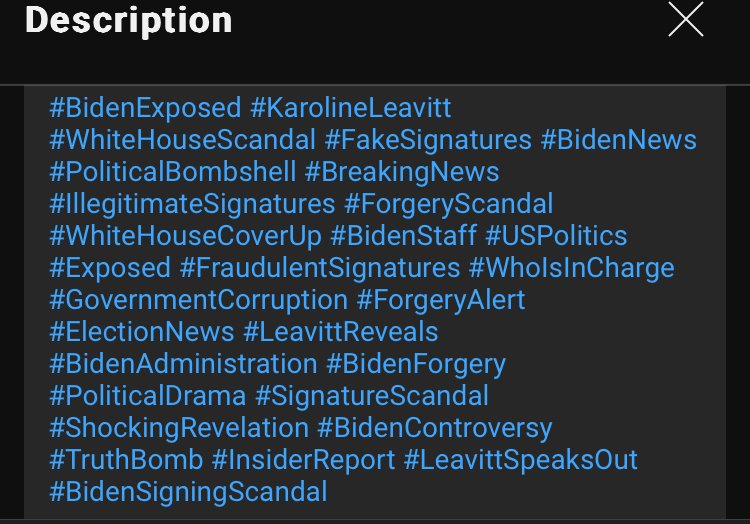Click the #USPolitics hashtag
The image size is (750, 524).
(556, 235)
